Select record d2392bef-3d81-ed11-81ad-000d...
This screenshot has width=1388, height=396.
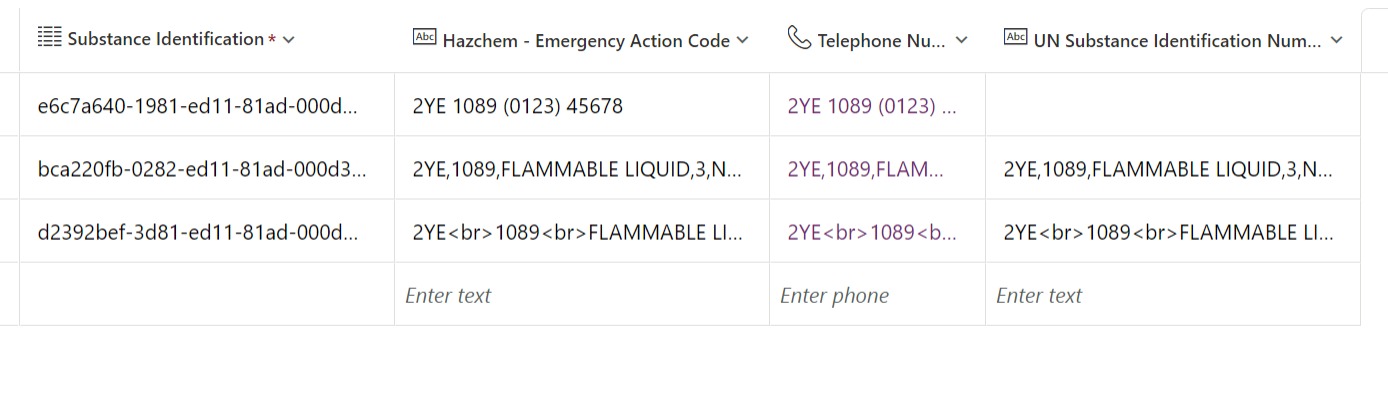197,232
